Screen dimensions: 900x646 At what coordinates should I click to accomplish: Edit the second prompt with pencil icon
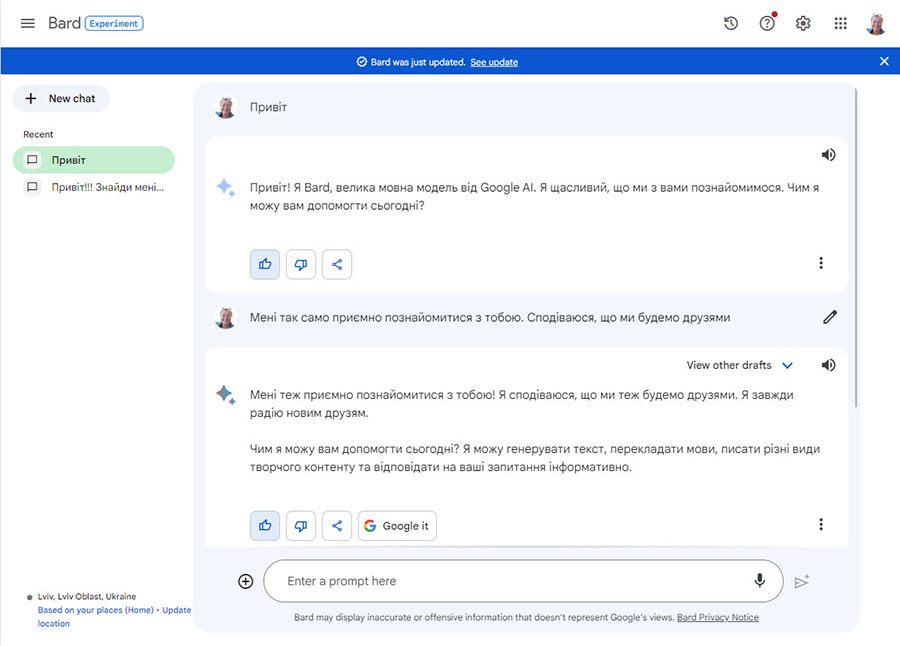[830, 317]
